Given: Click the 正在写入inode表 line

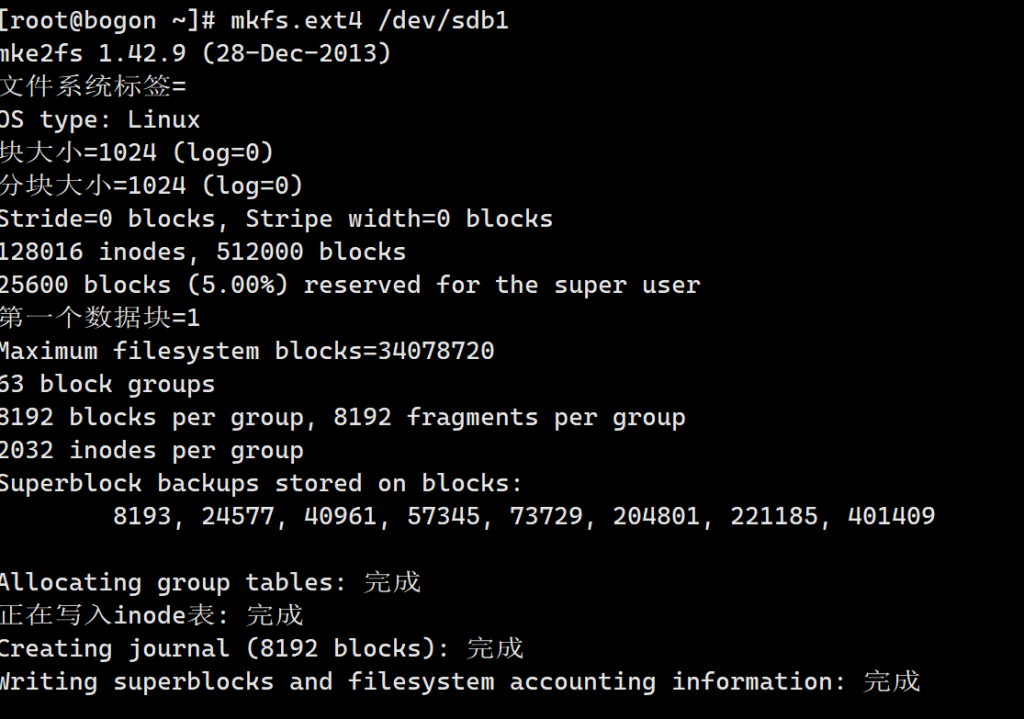Looking at the screenshot, I should tap(151, 615).
